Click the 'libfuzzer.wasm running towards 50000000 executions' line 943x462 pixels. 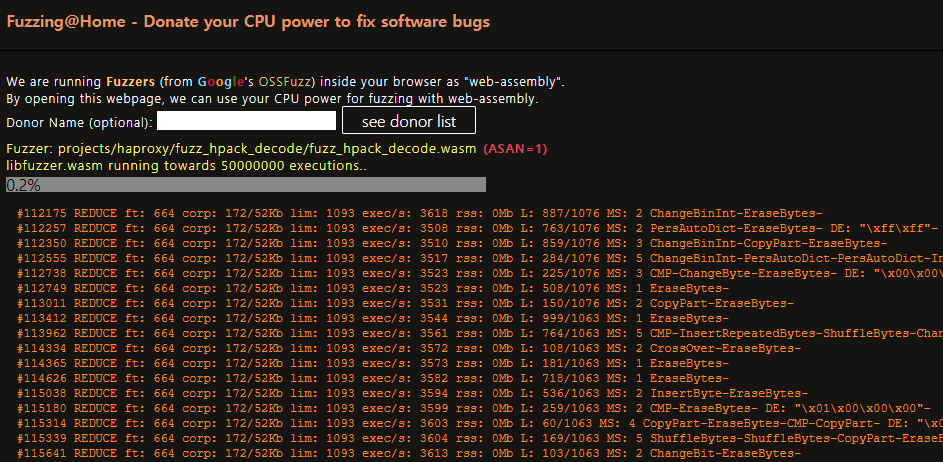coord(186,165)
